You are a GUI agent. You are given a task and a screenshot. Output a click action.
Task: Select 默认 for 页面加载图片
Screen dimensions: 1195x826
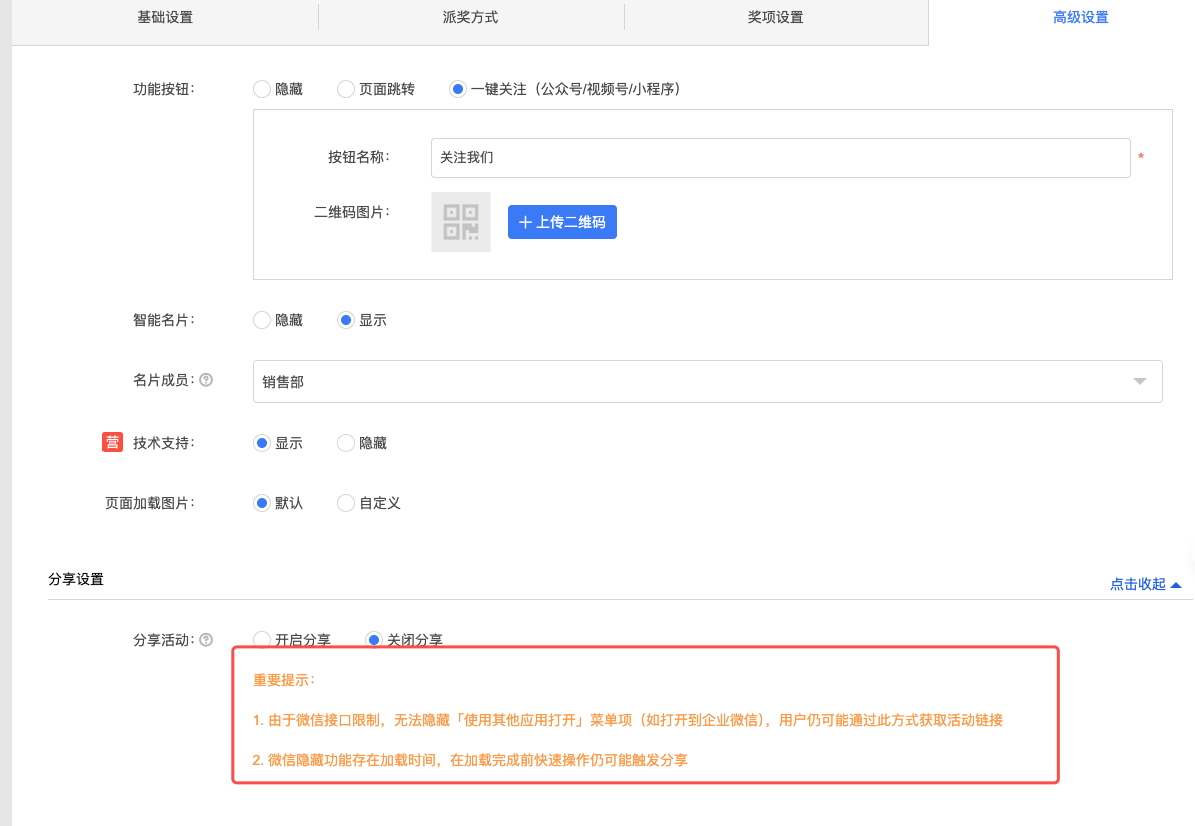pyautogui.click(x=262, y=503)
